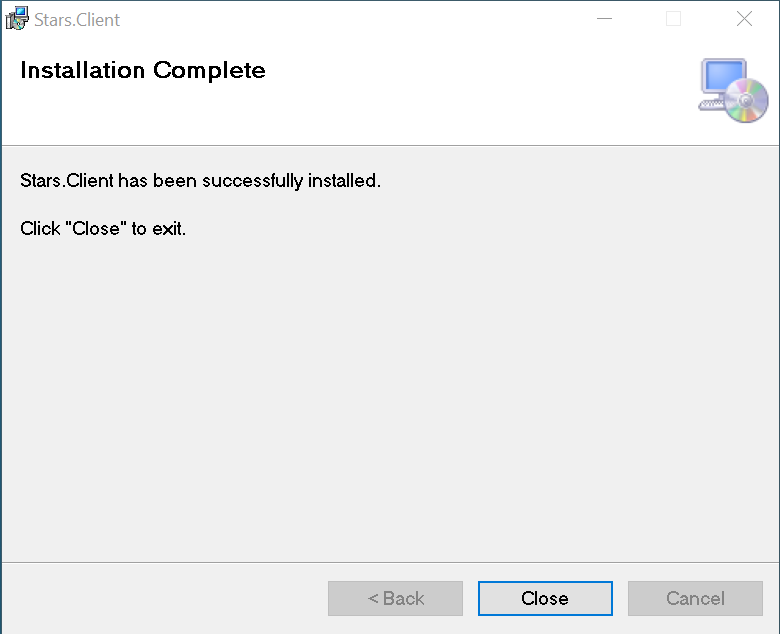Screen dimensions: 780x634
Task: Click empty space in the title bar
Action: (350, 19)
